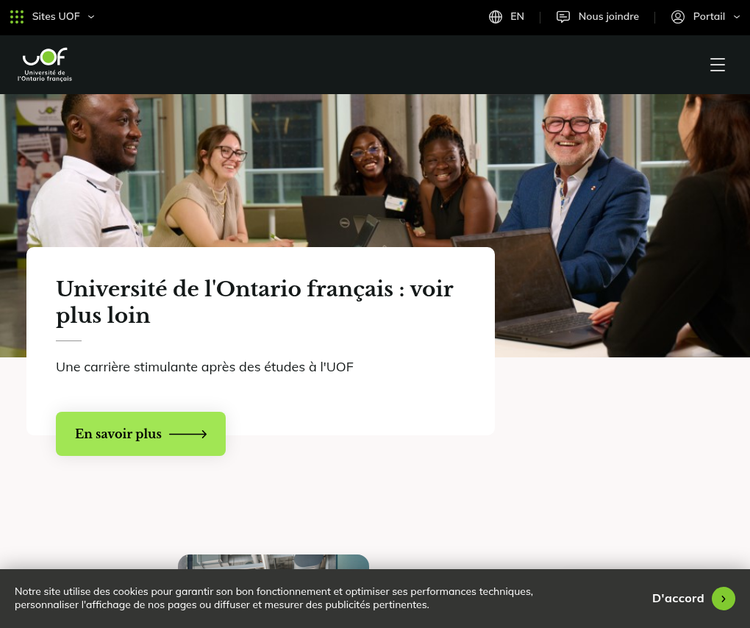Switch language to EN
Screen dimensions: 750x628
517,17
